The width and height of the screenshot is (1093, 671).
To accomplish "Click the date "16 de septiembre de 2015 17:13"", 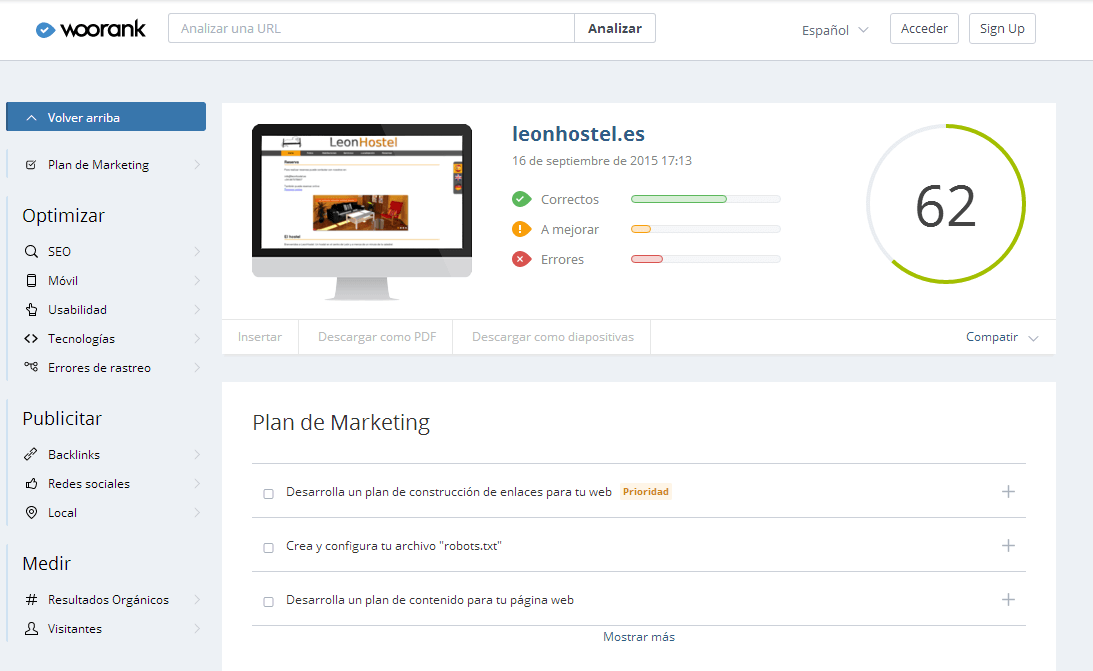I will click(x=602, y=161).
